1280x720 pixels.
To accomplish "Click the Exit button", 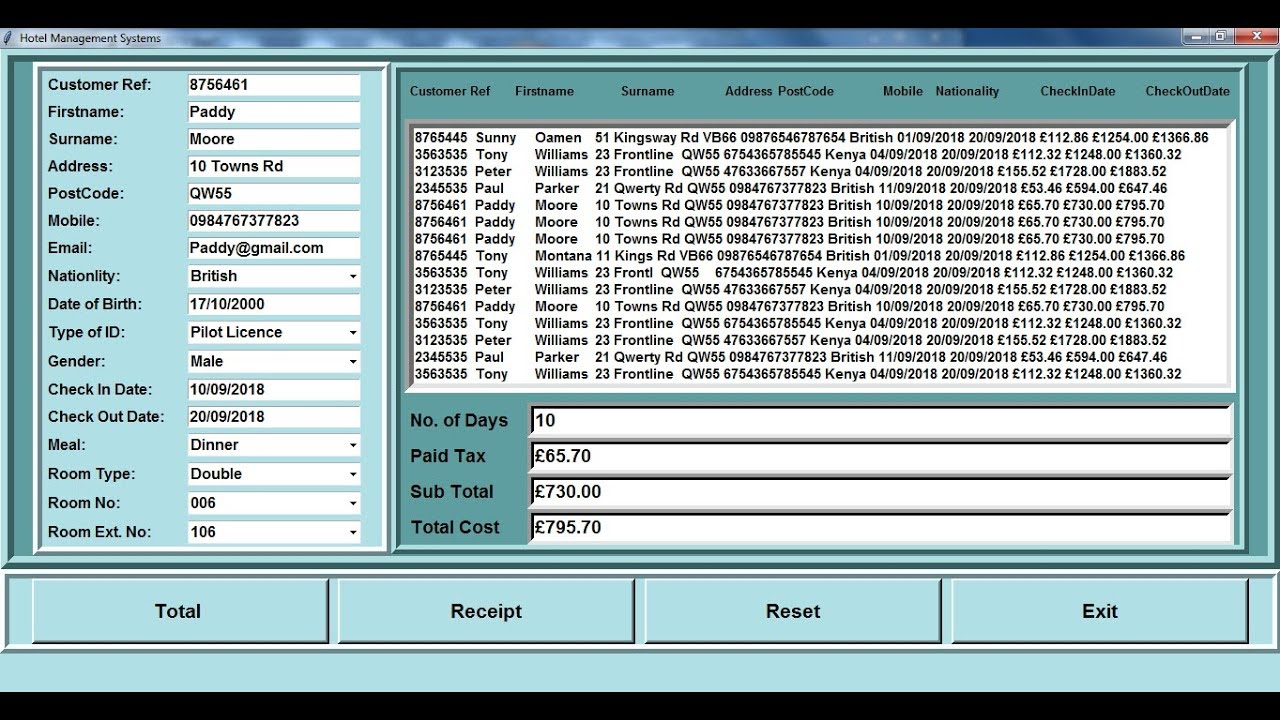I will point(1099,611).
